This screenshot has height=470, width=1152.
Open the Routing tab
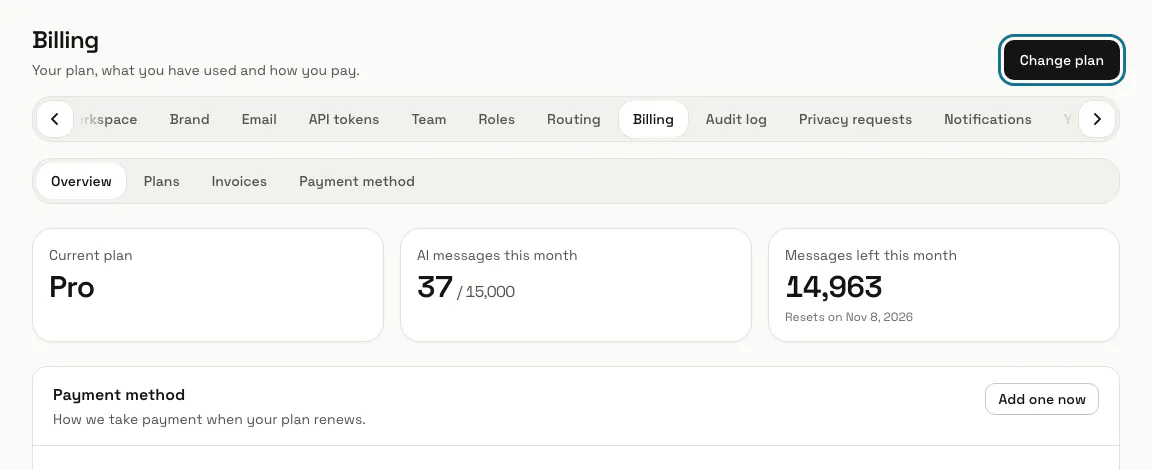click(573, 119)
